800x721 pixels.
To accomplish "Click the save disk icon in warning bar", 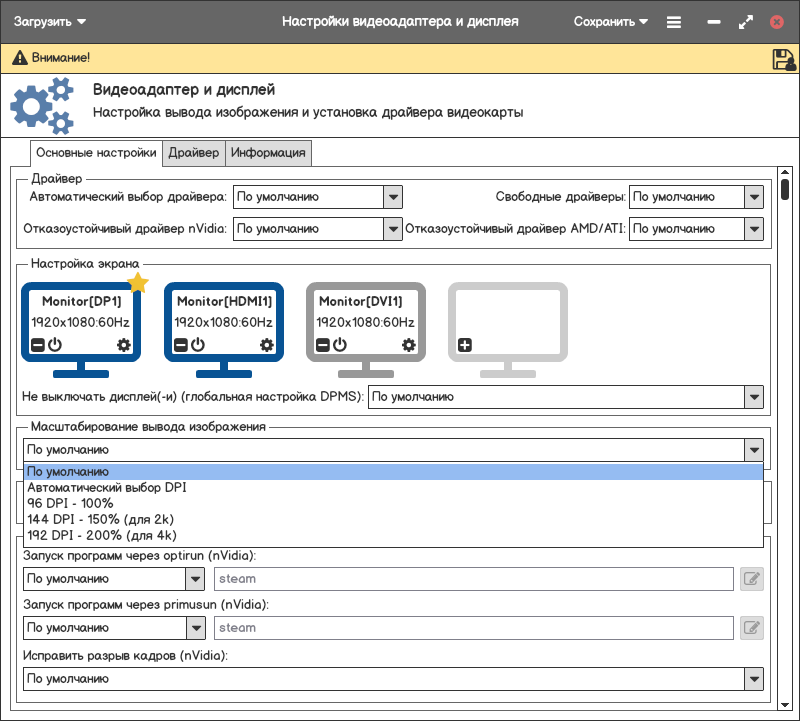I will pos(783,59).
